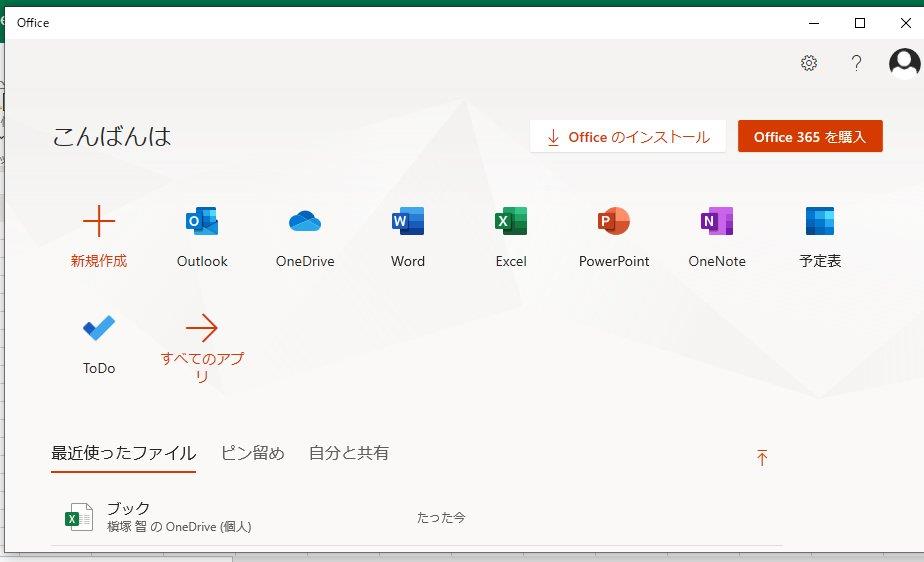Launch Excel from the app row
The image size is (924, 562).
point(511,221)
